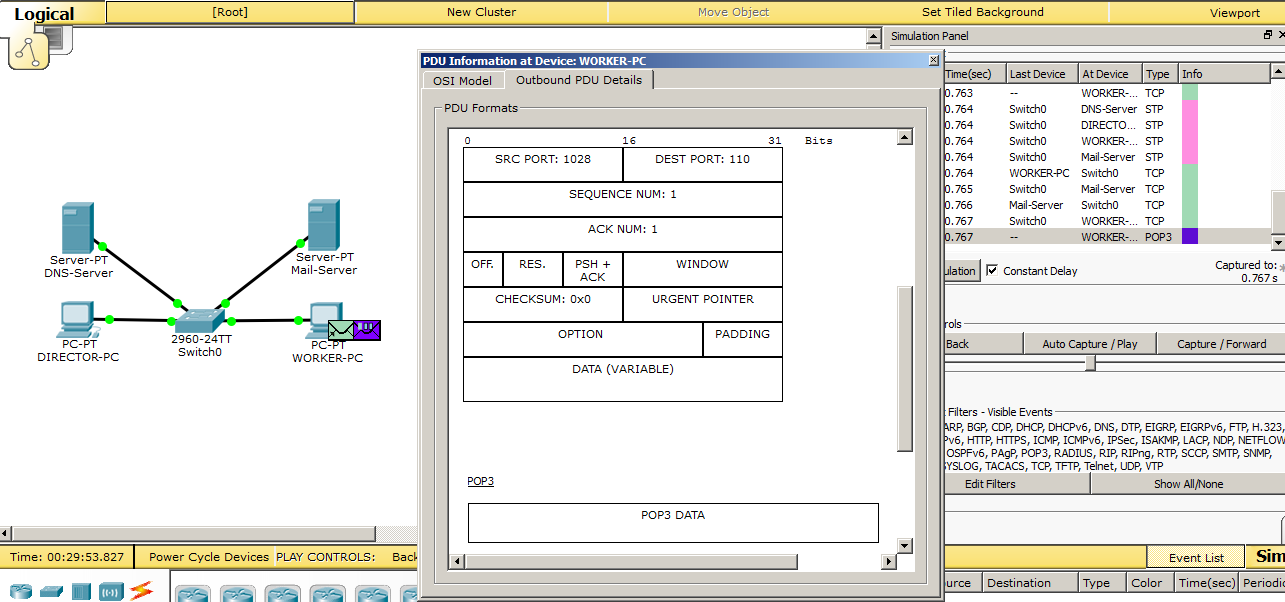1285x602 pixels.
Task: Select the 0.765 TCP event row
Action: [x=1106, y=189]
